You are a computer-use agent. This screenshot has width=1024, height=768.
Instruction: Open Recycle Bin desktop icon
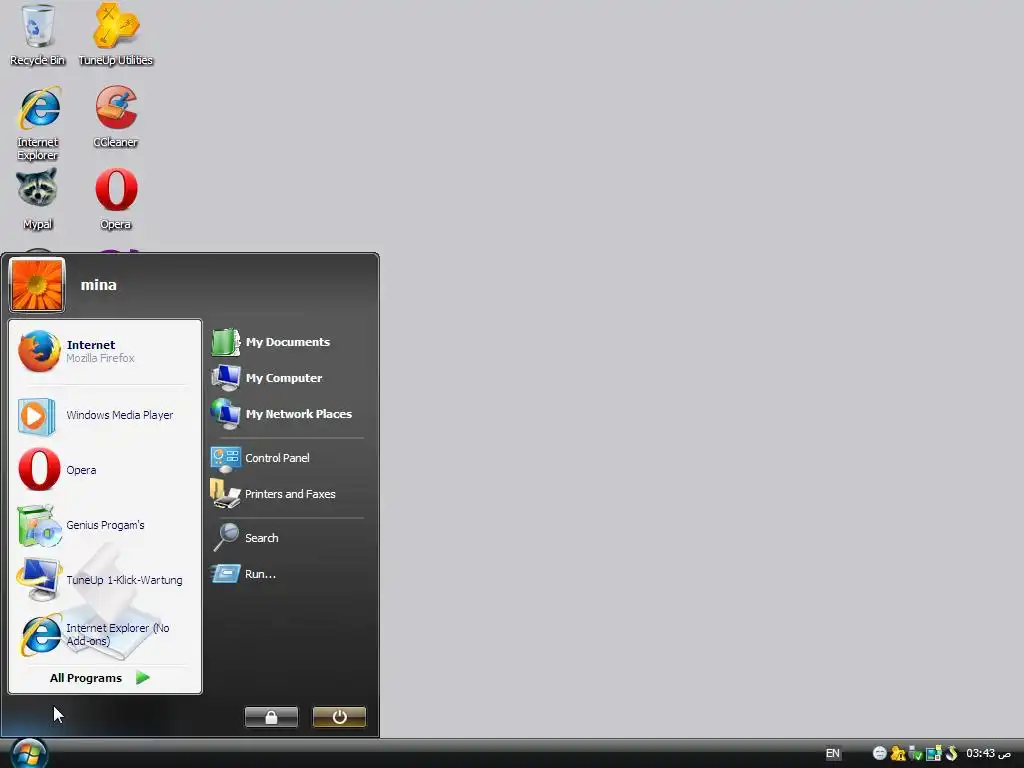tap(37, 34)
